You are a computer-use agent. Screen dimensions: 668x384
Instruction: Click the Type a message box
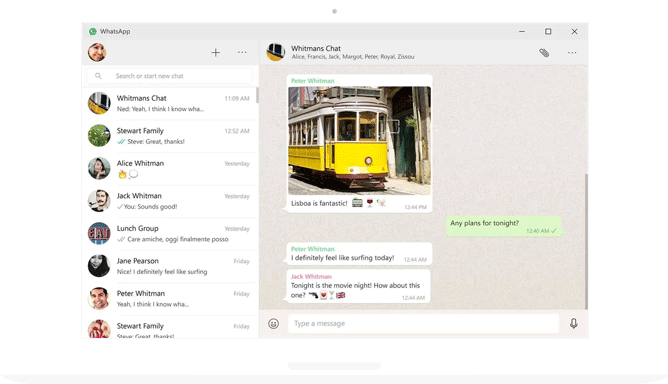[x=423, y=323]
